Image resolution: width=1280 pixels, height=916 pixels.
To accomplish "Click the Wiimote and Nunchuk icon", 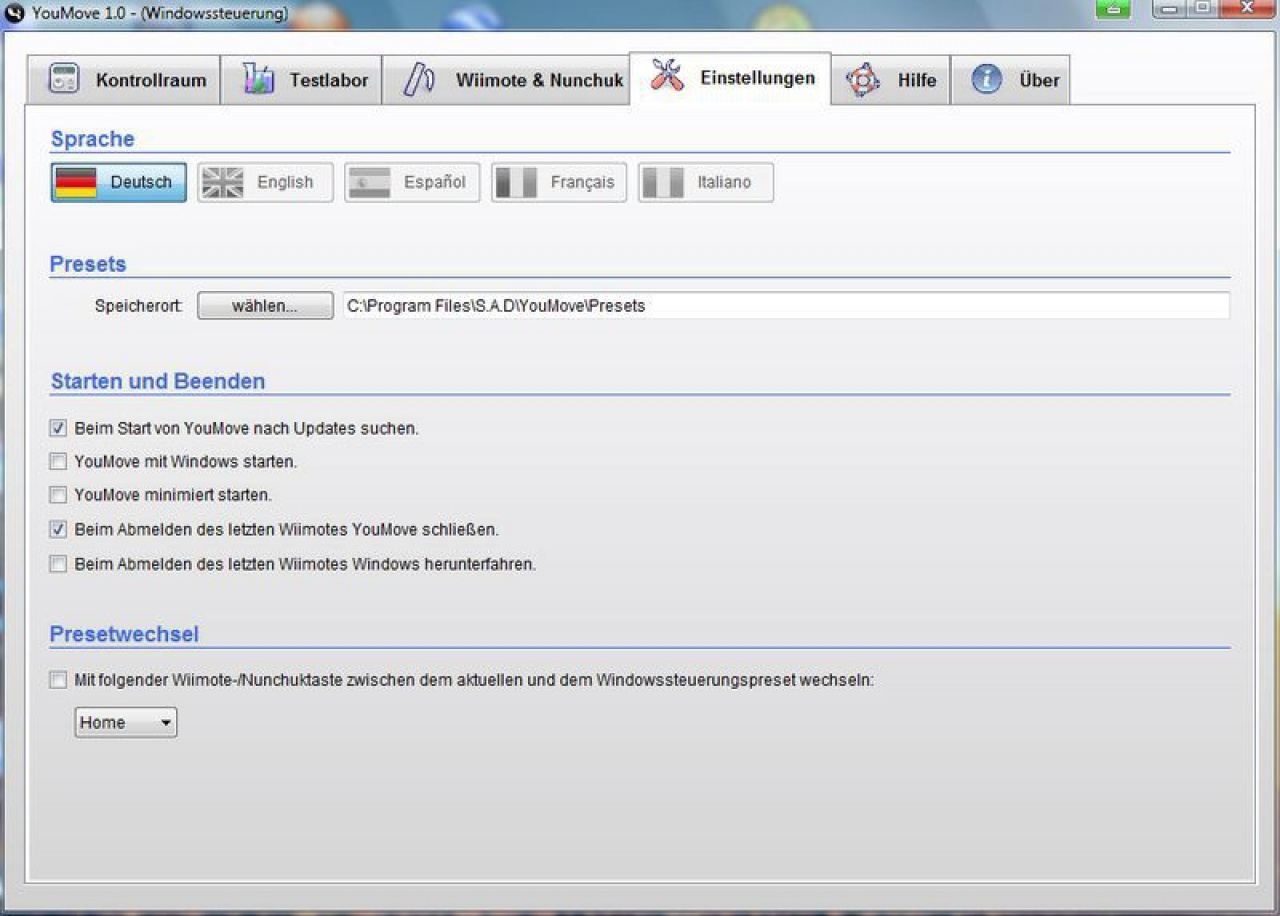I will pos(419,80).
